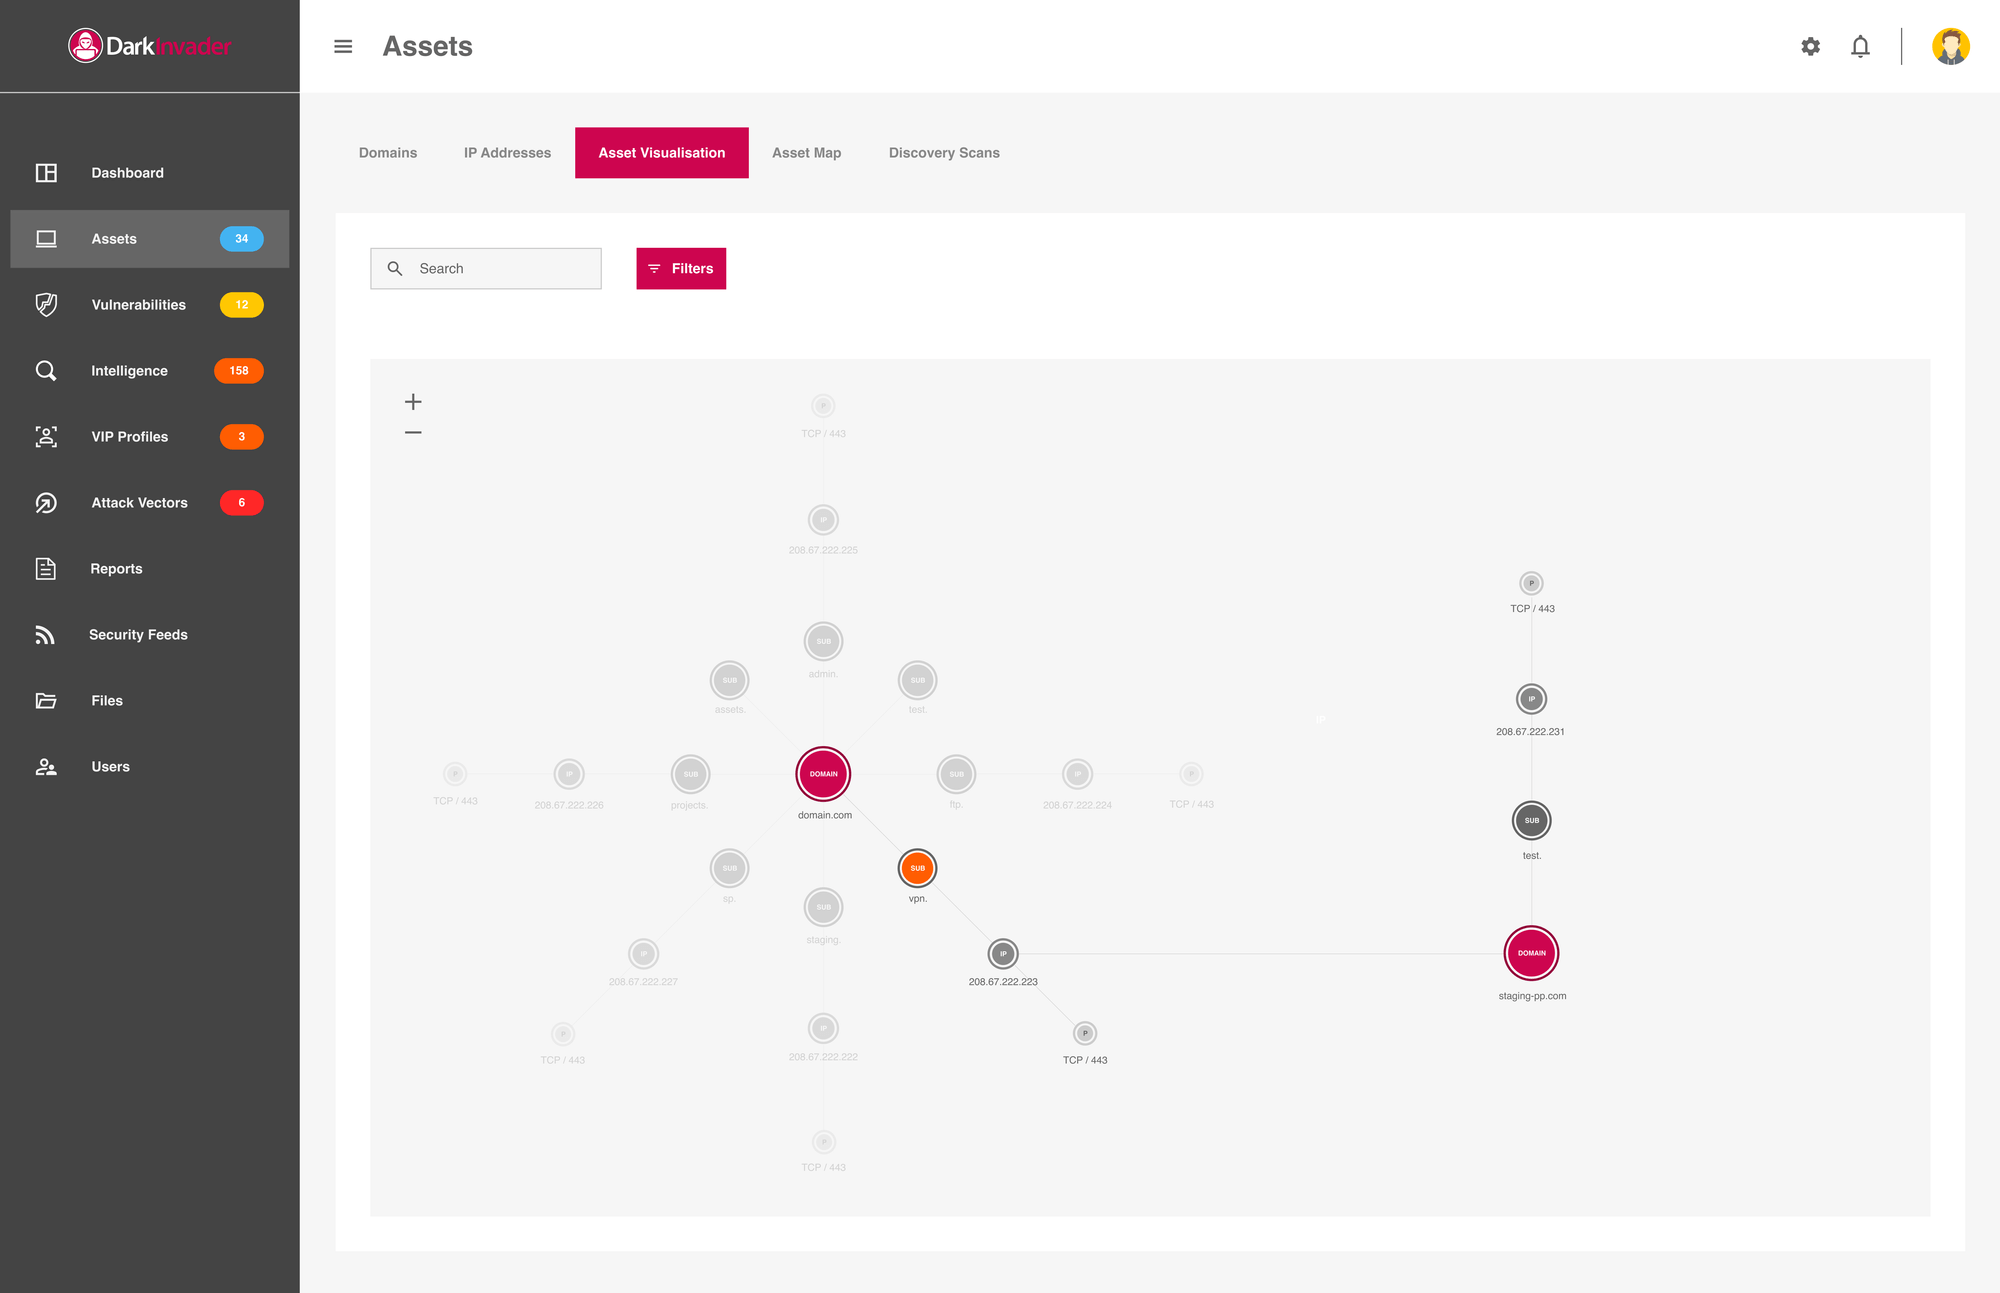The height and width of the screenshot is (1293, 2000).
Task: Open Attack Vectors sidebar icon
Action: pyautogui.click(x=46, y=503)
